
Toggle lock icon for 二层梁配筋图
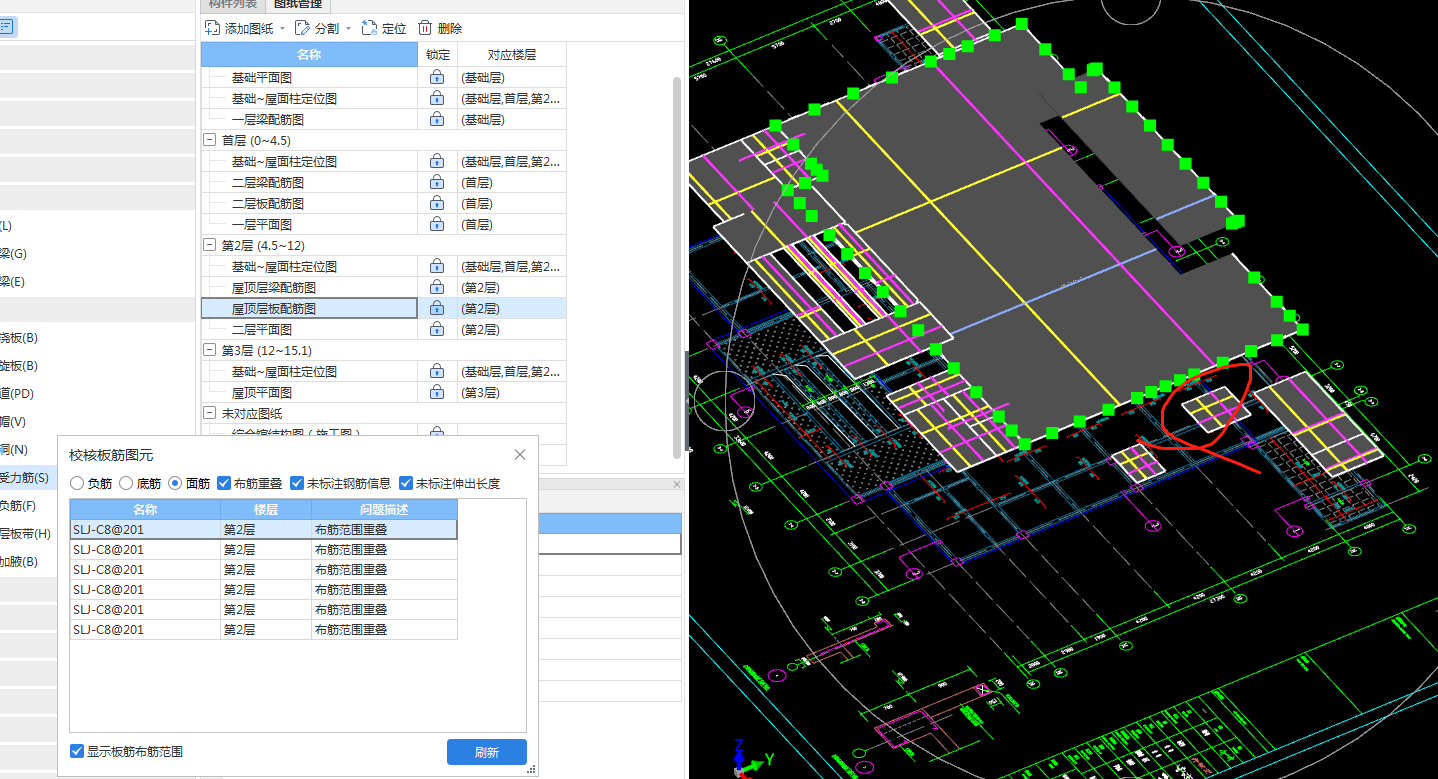coord(437,182)
